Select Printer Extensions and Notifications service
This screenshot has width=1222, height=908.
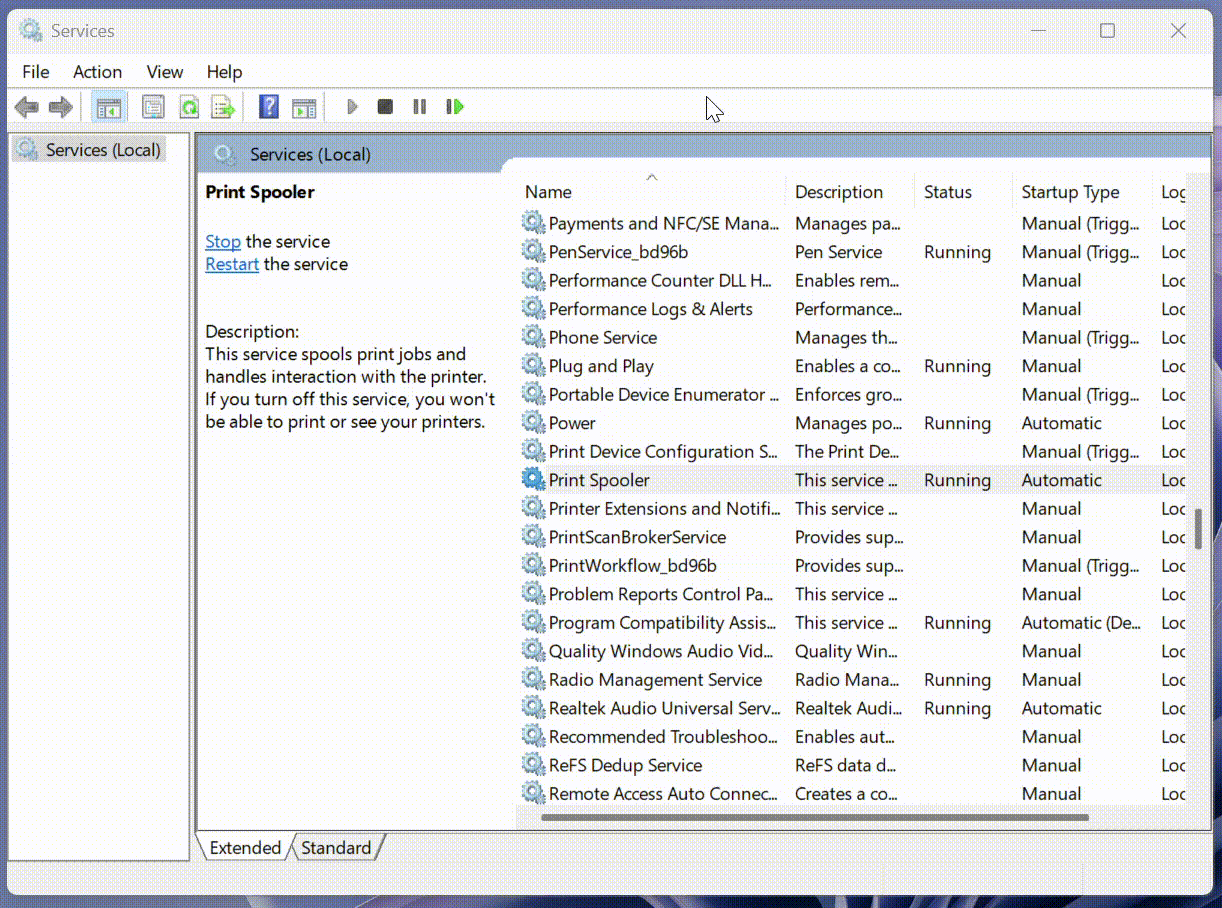(x=664, y=509)
